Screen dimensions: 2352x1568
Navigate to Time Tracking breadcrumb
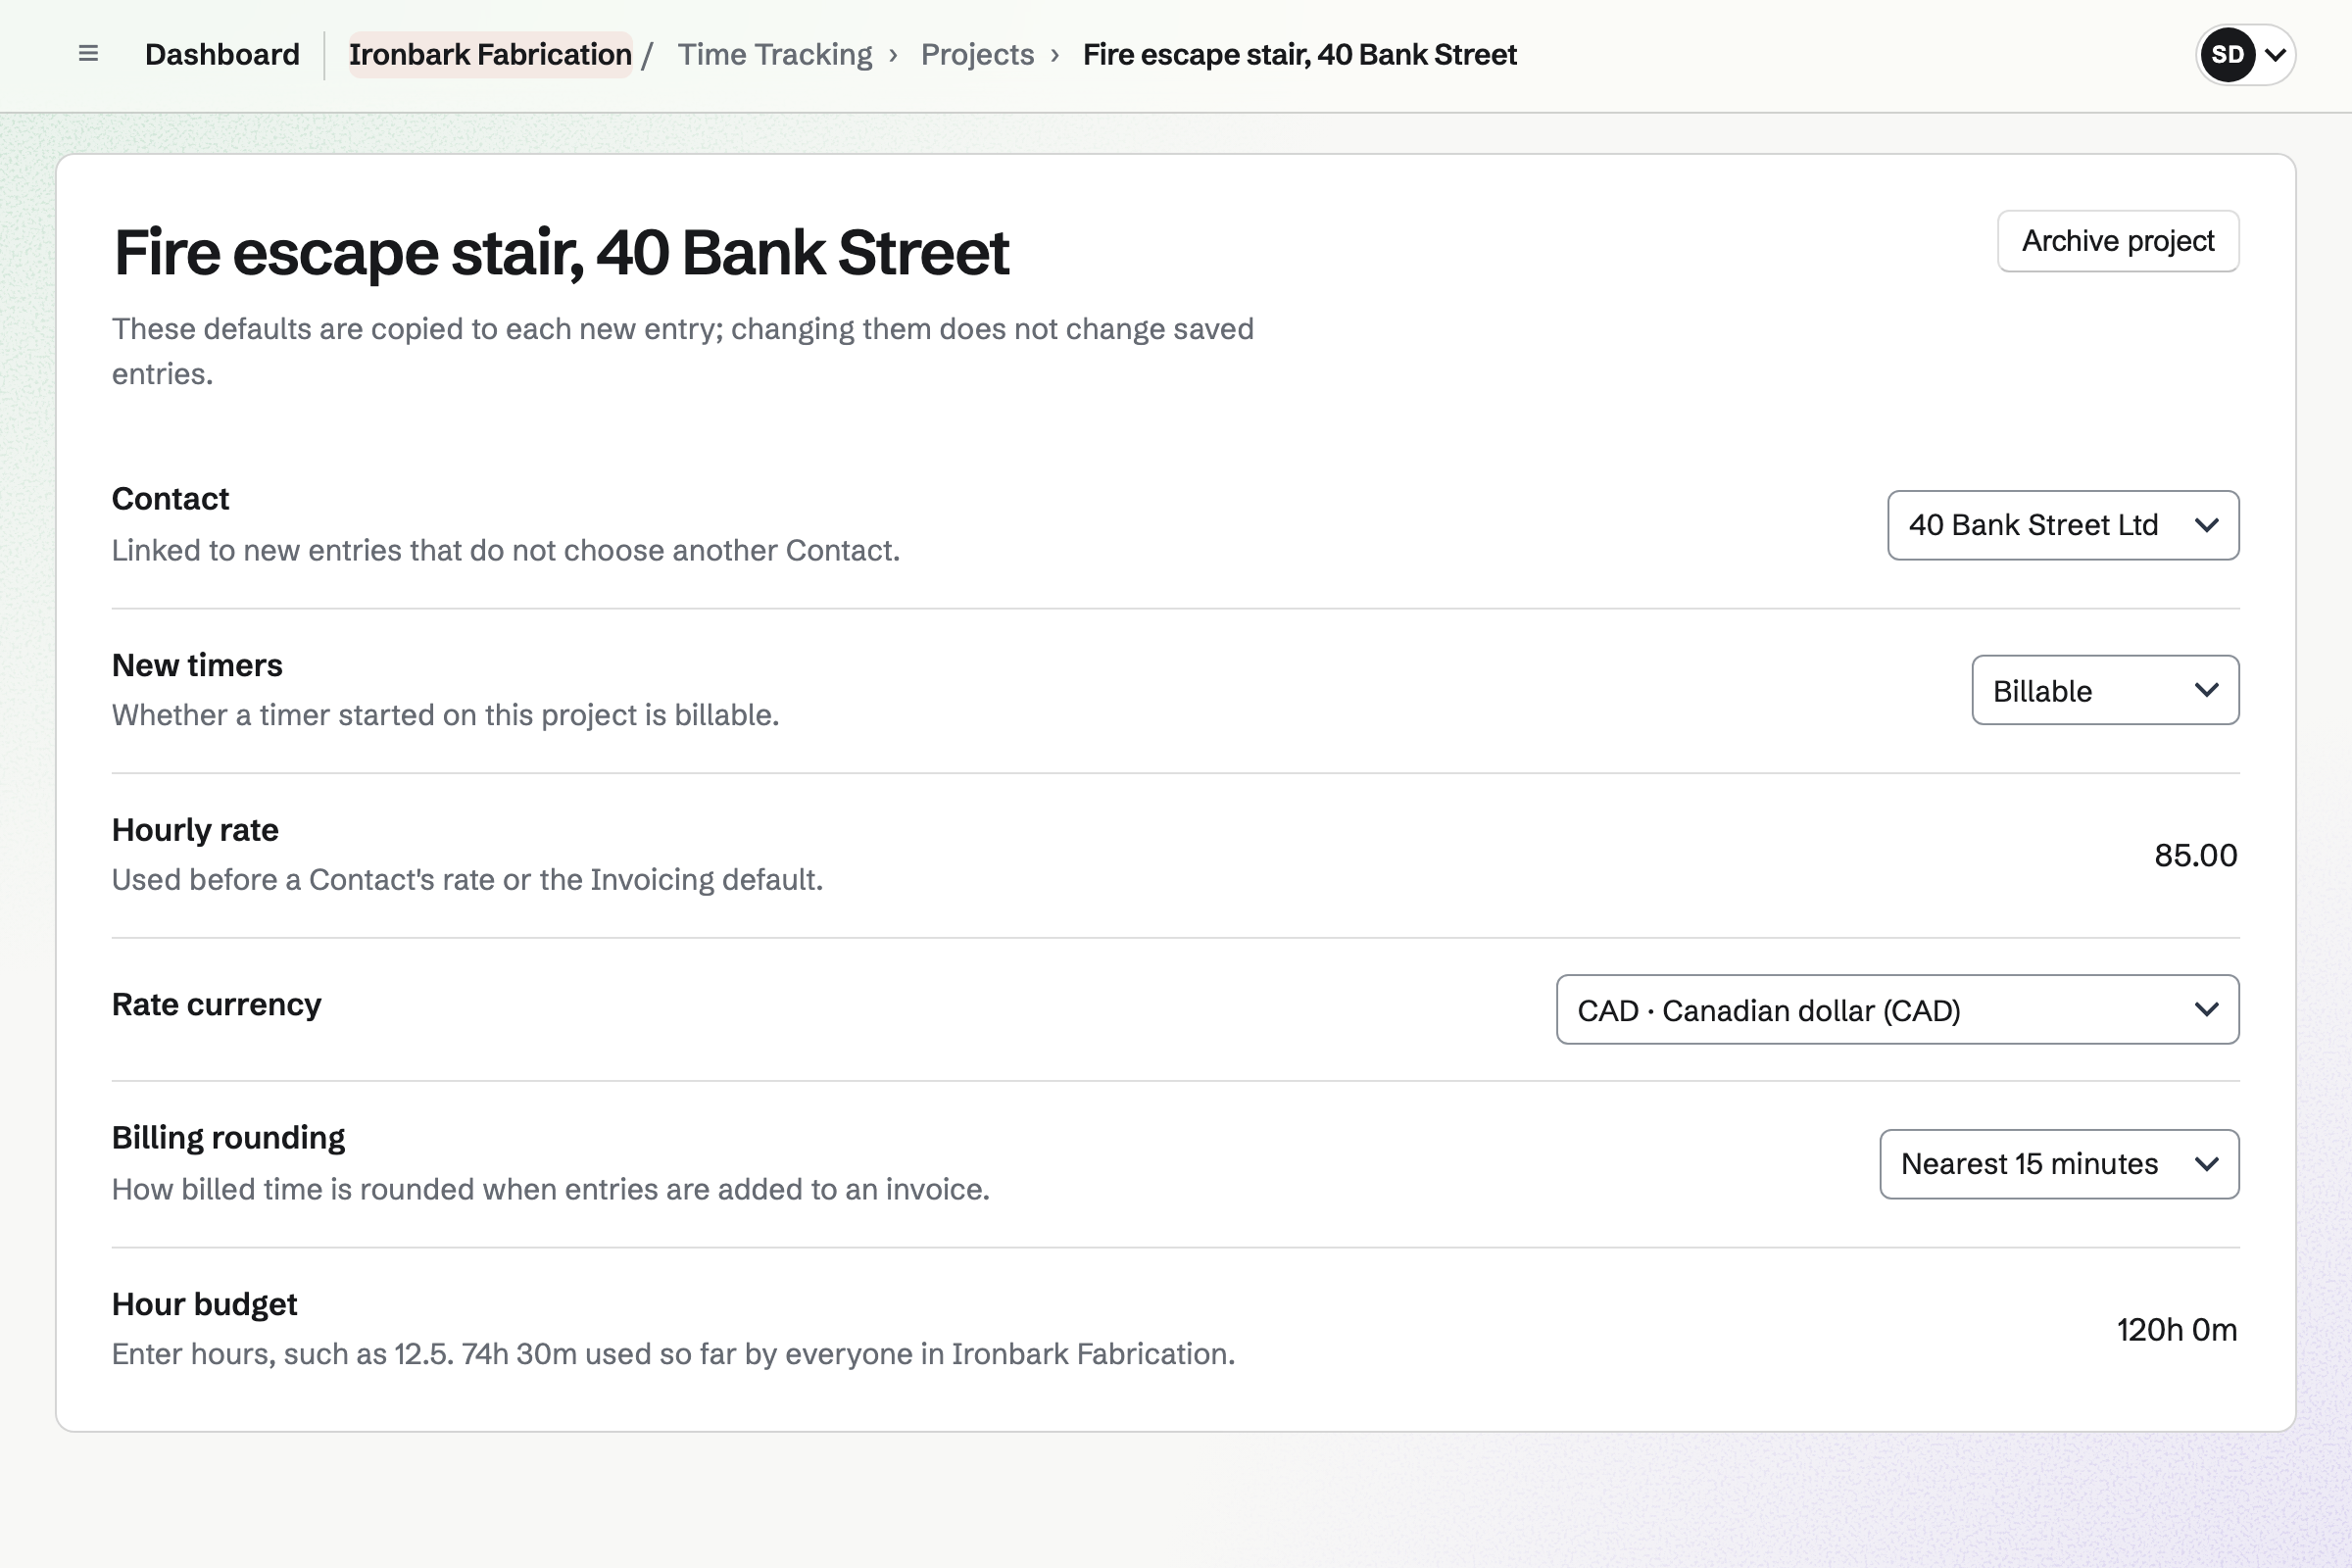coord(775,54)
